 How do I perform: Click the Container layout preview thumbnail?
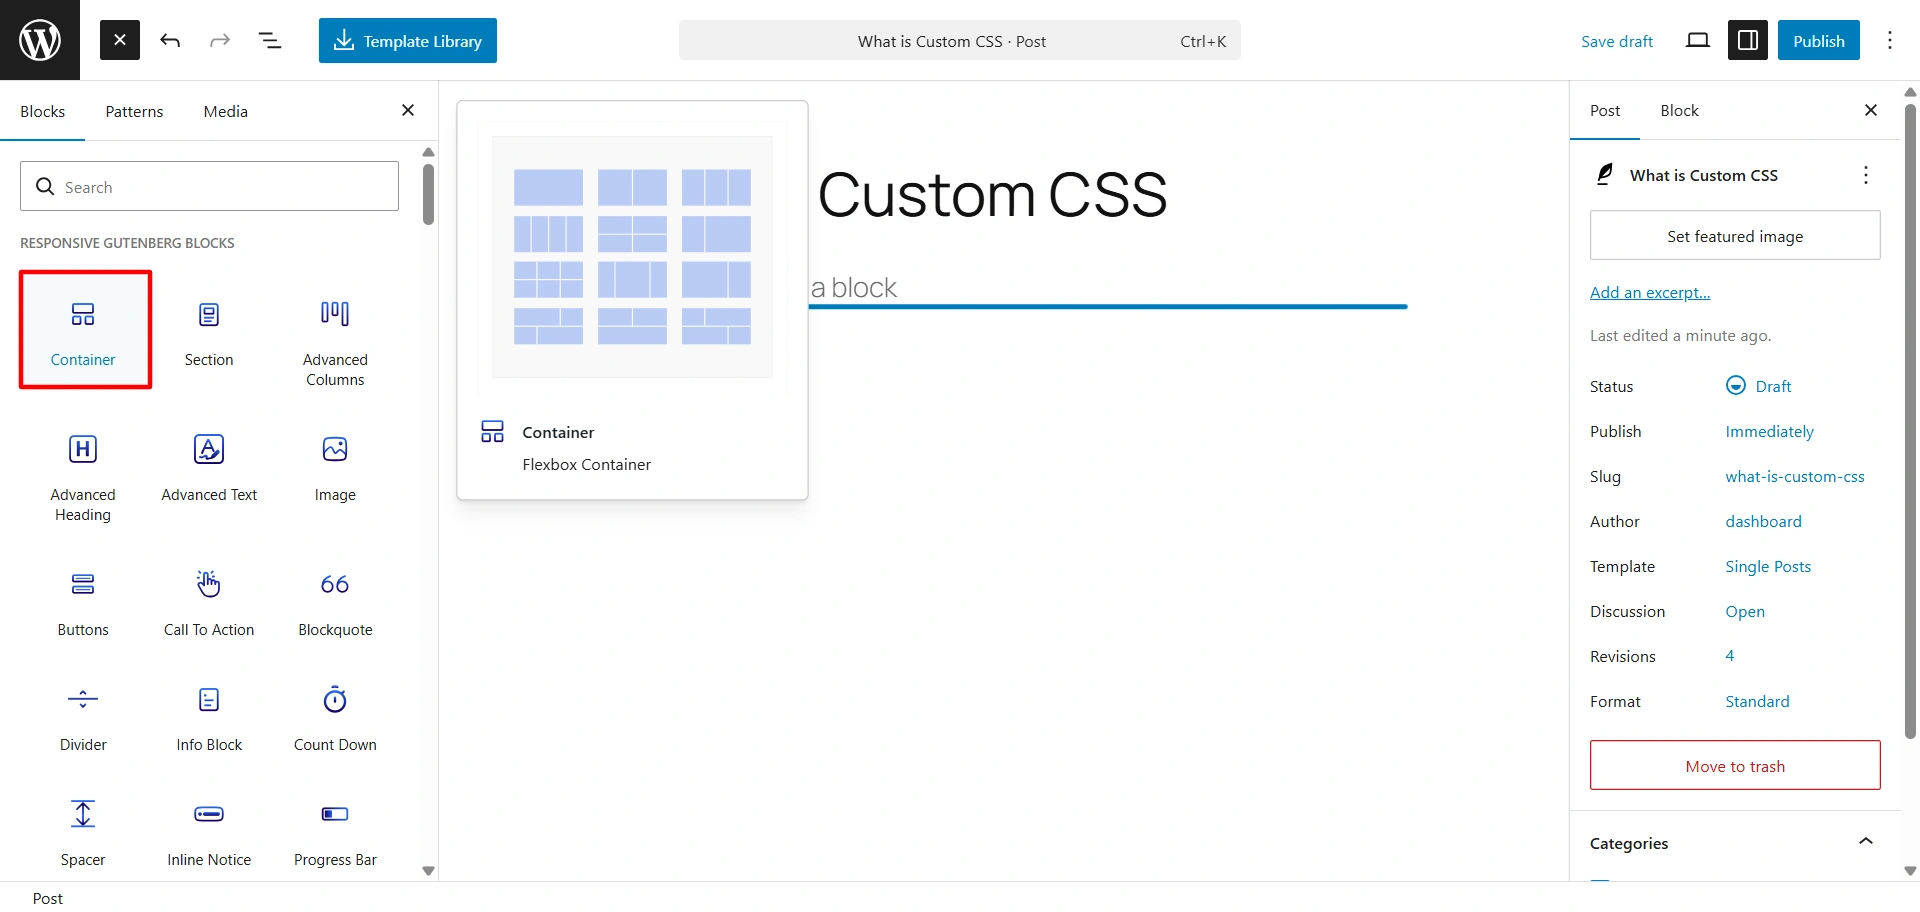[632, 257]
